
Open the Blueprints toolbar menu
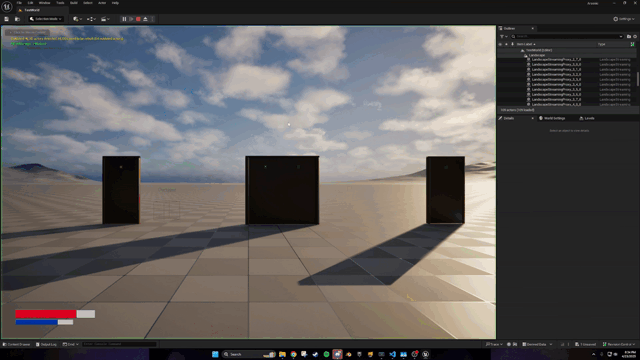pos(91,19)
